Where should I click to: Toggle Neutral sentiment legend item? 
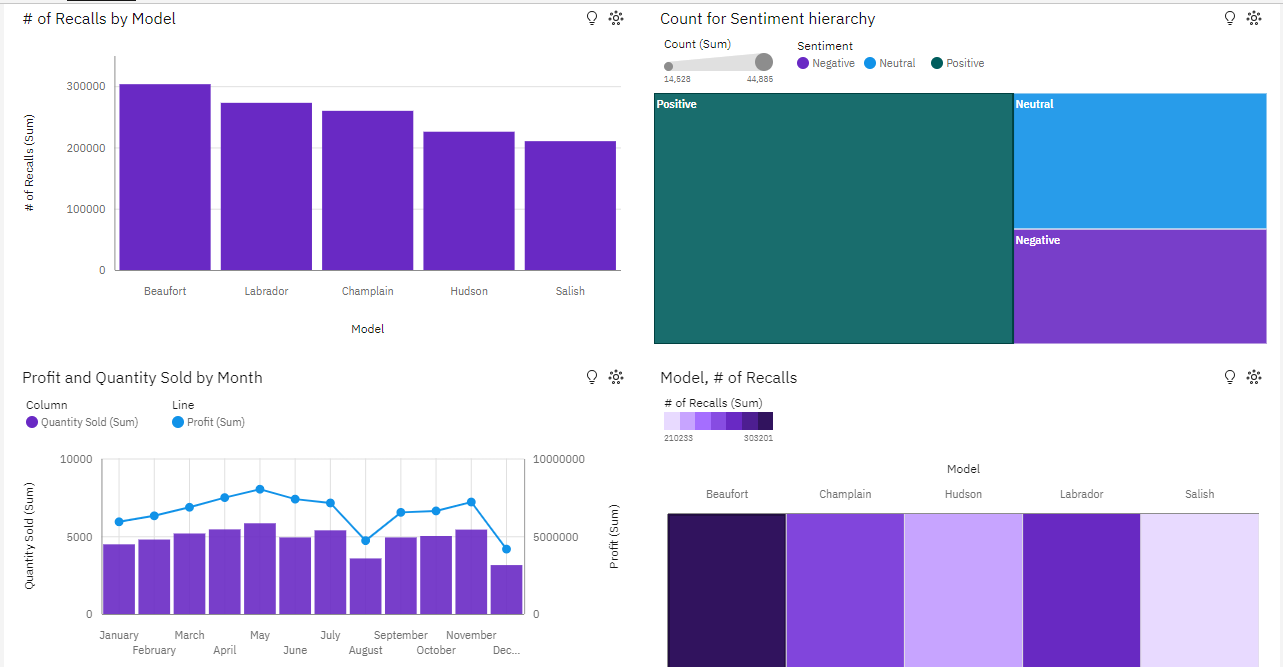889,63
